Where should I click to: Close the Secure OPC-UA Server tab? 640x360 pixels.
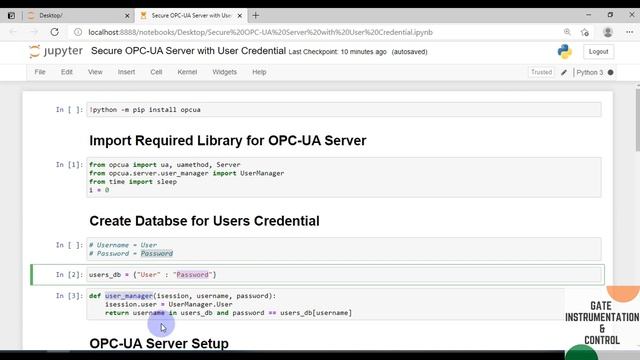coord(240,16)
